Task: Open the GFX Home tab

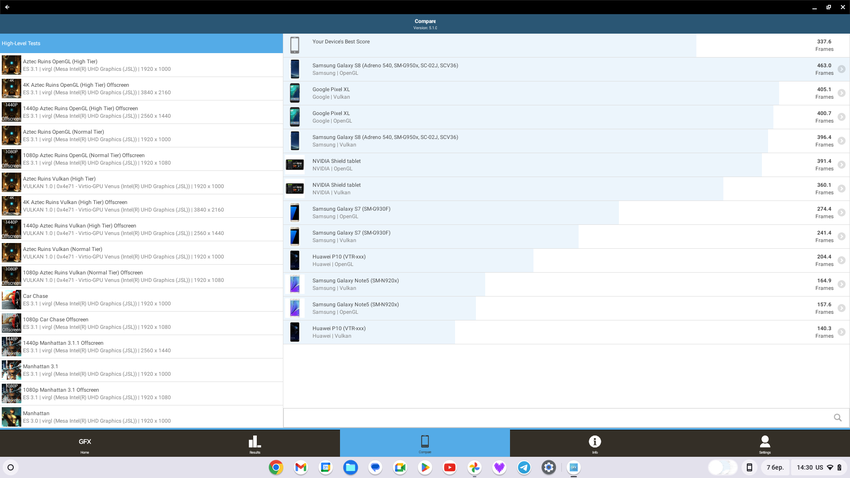Action: point(85,443)
